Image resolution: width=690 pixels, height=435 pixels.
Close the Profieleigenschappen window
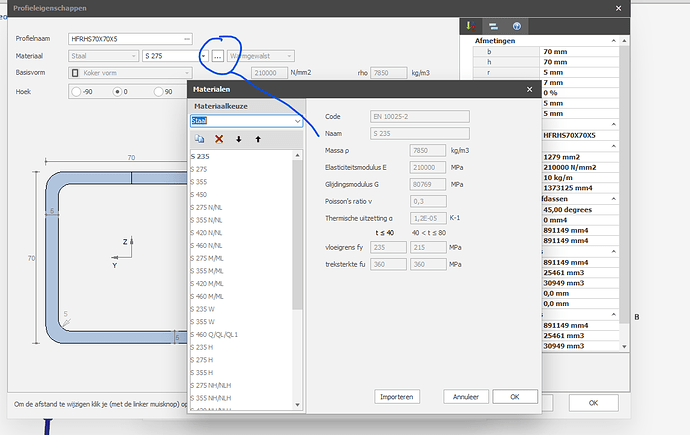[618, 8]
